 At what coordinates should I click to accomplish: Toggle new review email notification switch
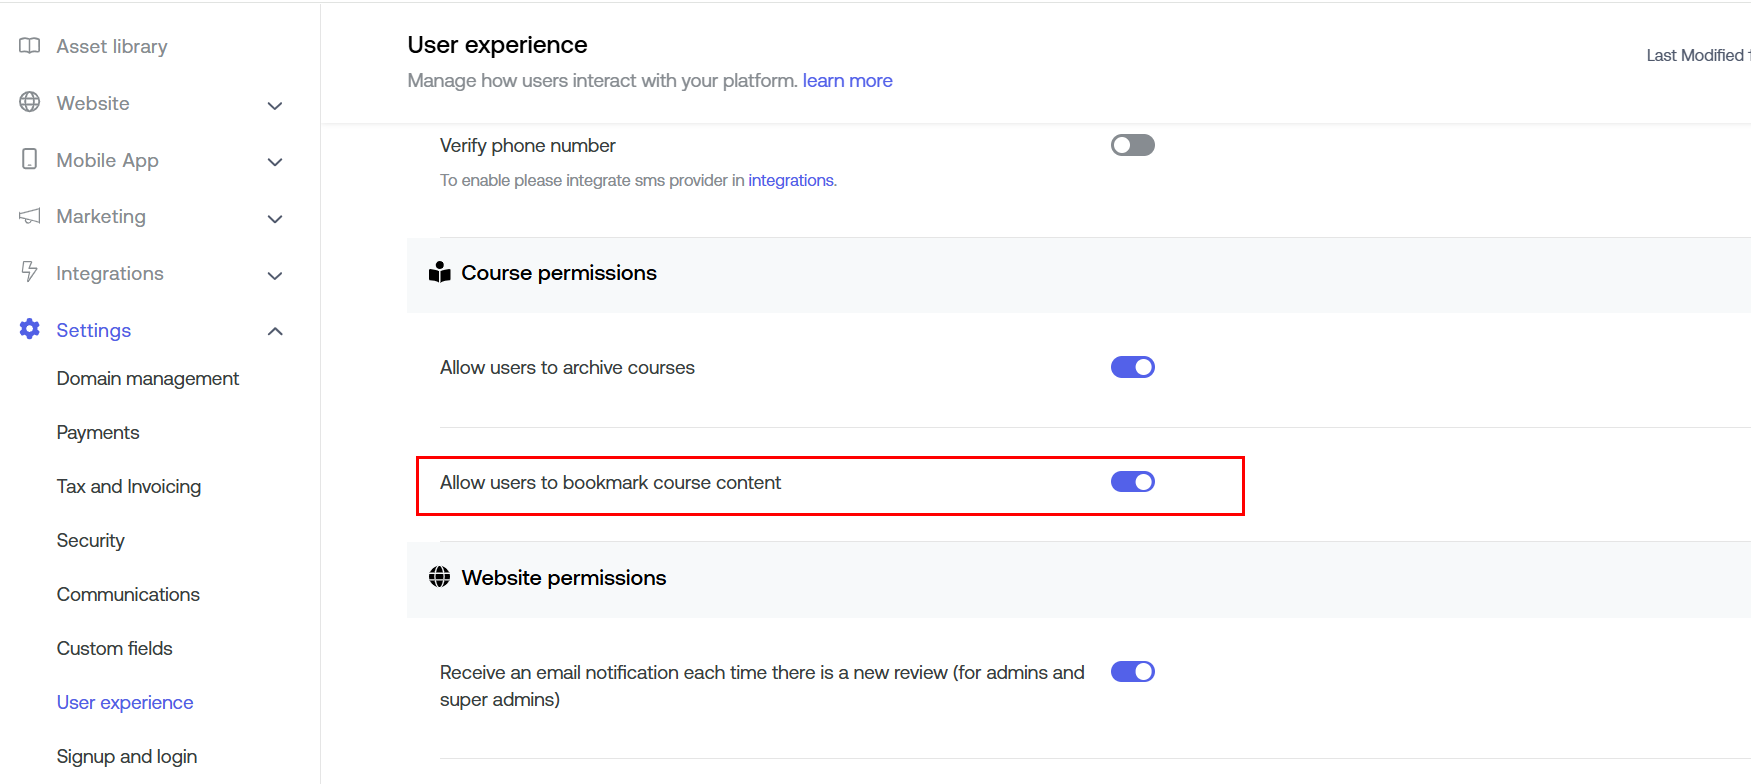coord(1132,672)
